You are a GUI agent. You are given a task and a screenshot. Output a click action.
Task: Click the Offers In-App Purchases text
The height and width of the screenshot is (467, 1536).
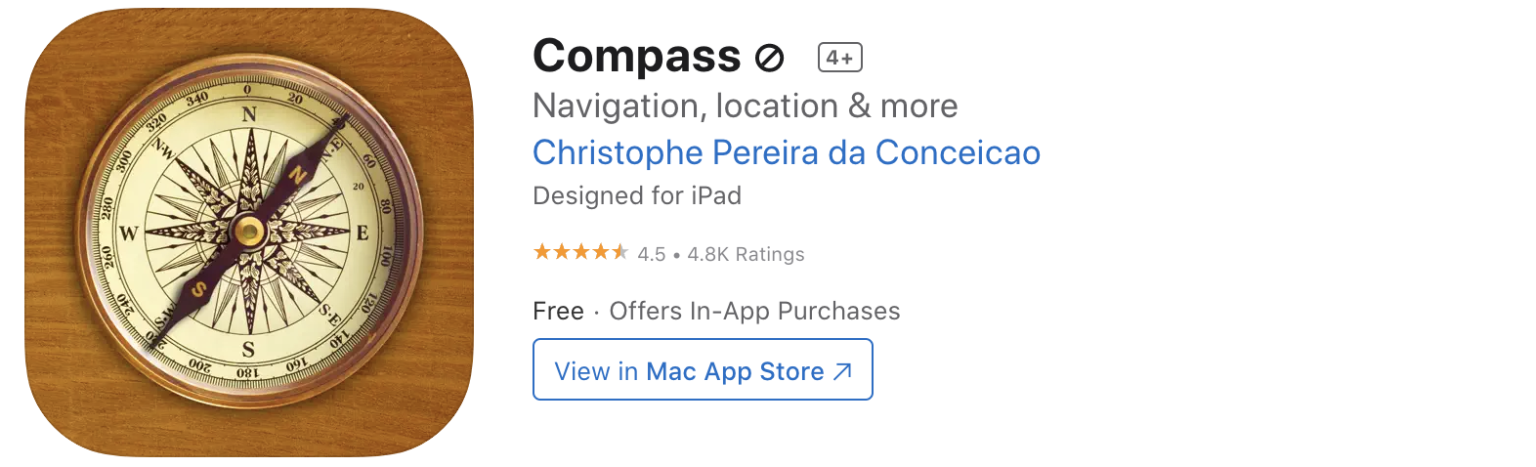pos(754,311)
